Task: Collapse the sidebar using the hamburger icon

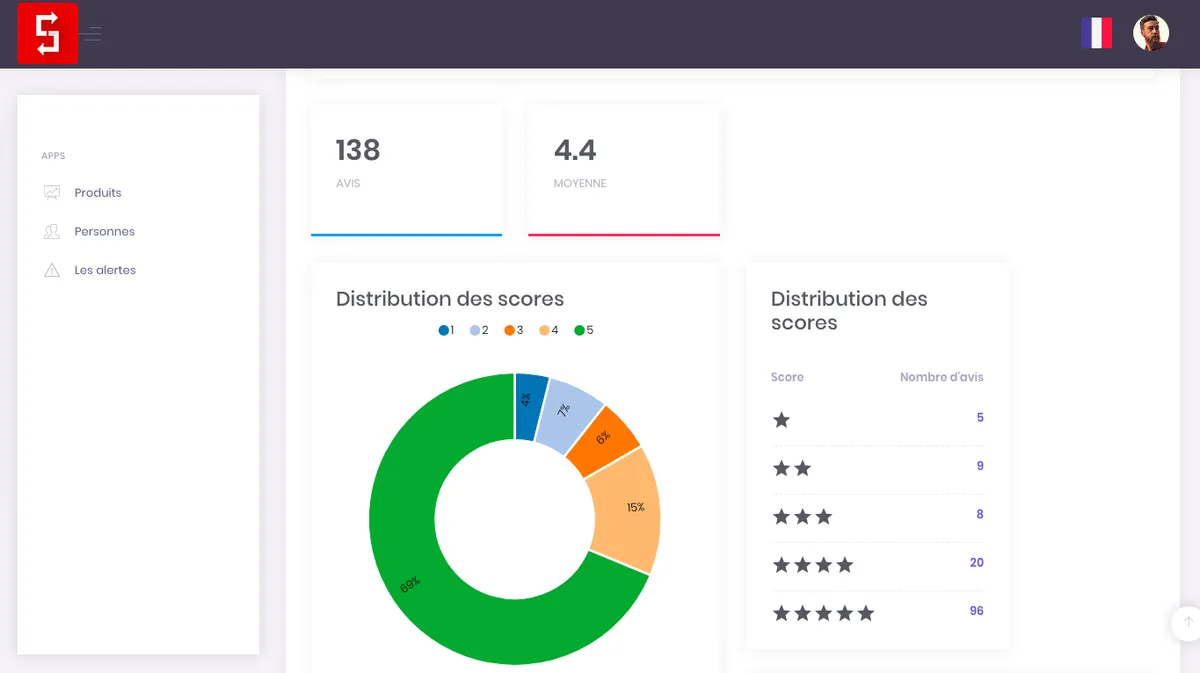Action: tap(90, 33)
